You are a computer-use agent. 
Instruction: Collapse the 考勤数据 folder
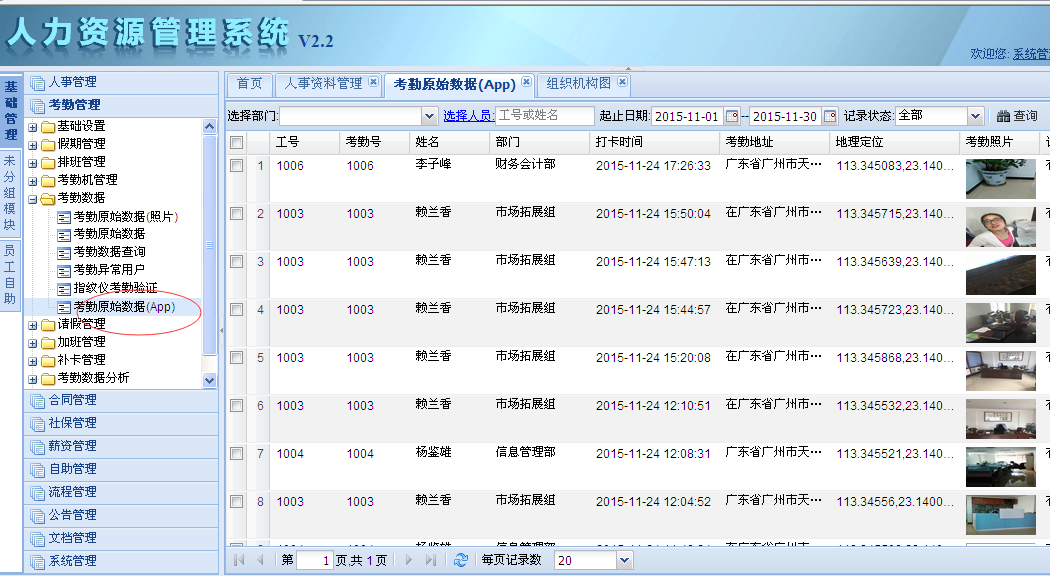[x=33, y=199]
